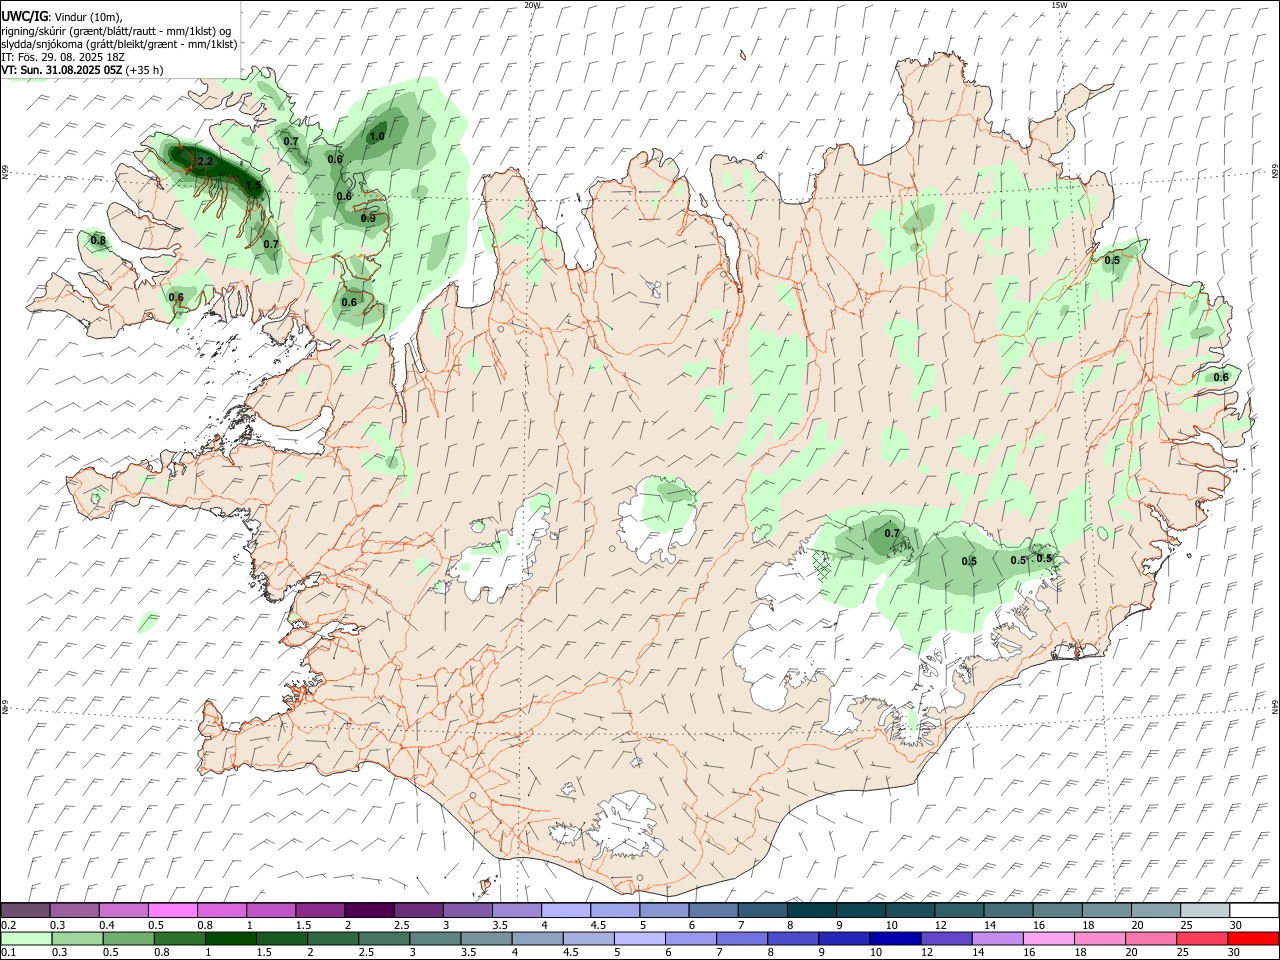Click the 1.5 precipitation value on the map
1280x960 pixels.
tap(254, 186)
